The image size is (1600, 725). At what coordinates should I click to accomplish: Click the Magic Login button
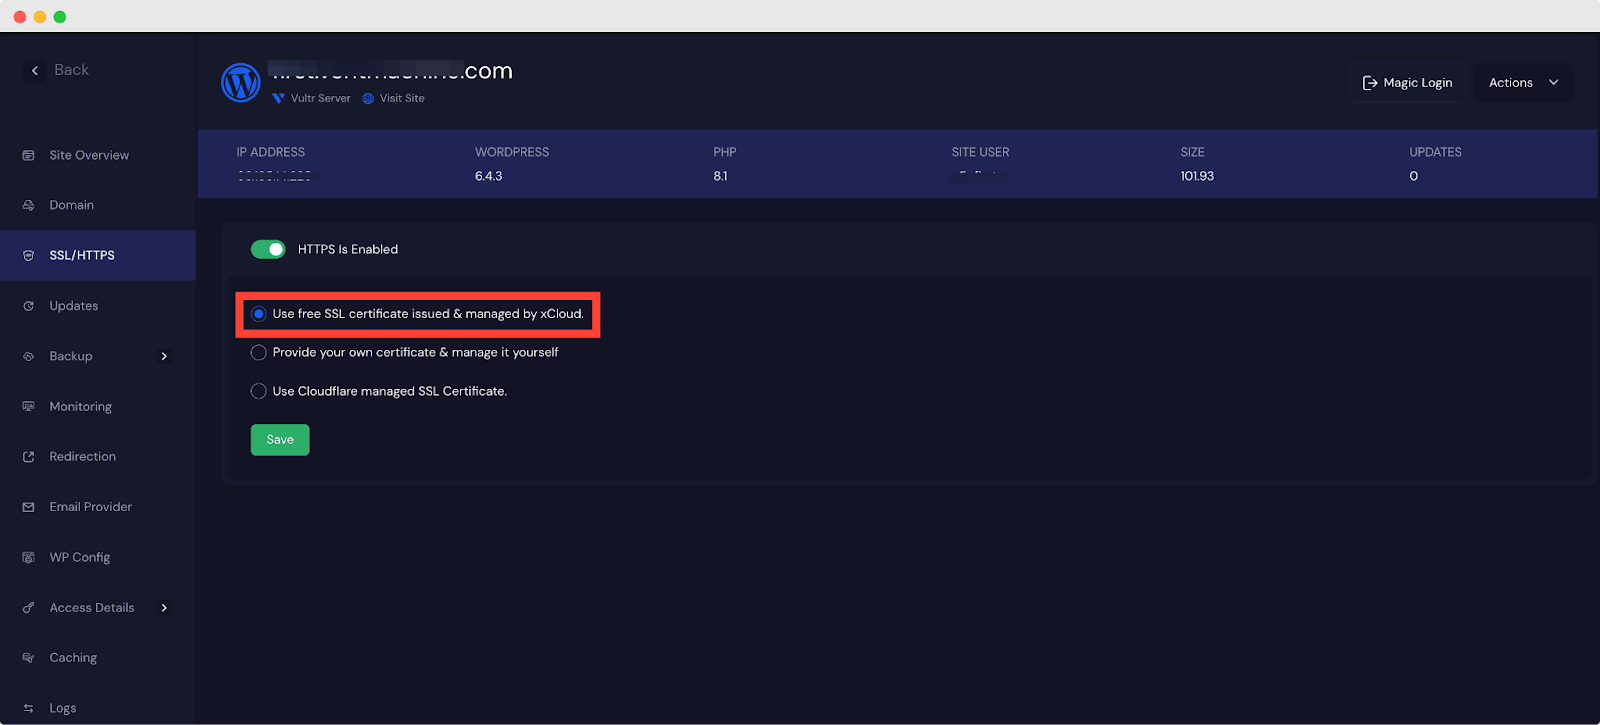(x=1408, y=83)
